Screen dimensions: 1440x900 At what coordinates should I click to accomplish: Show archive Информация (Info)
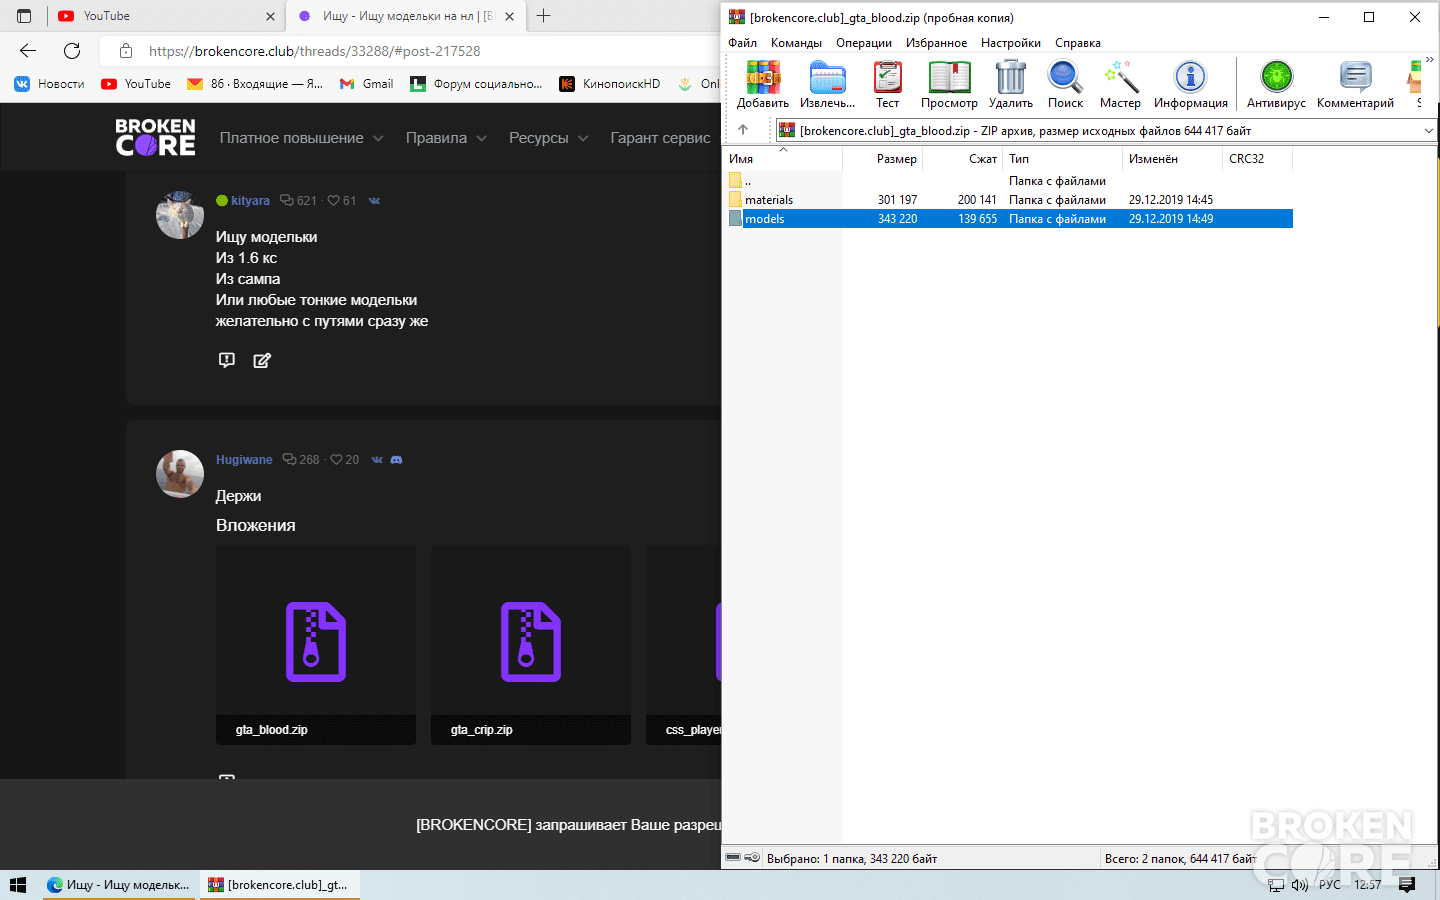point(1190,84)
